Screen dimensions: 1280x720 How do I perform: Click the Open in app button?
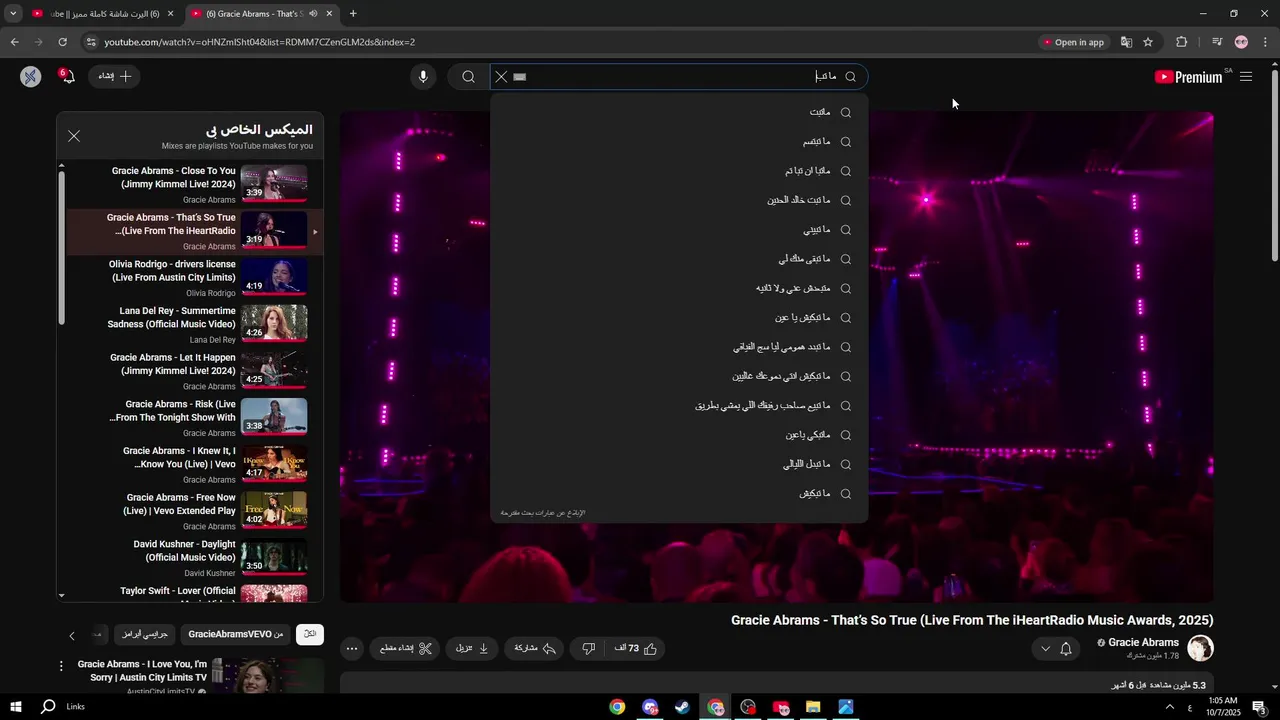point(1074,42)
